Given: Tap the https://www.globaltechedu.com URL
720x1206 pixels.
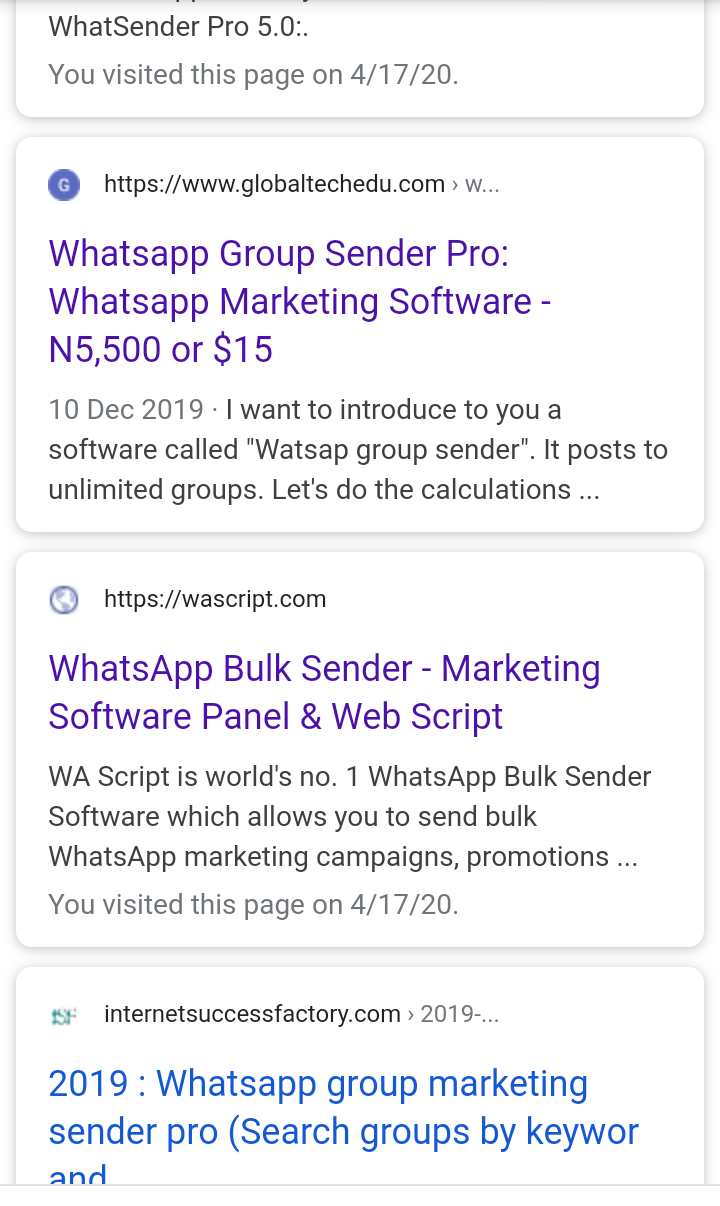Looking at the screenshot, I should tap(274, 184).
